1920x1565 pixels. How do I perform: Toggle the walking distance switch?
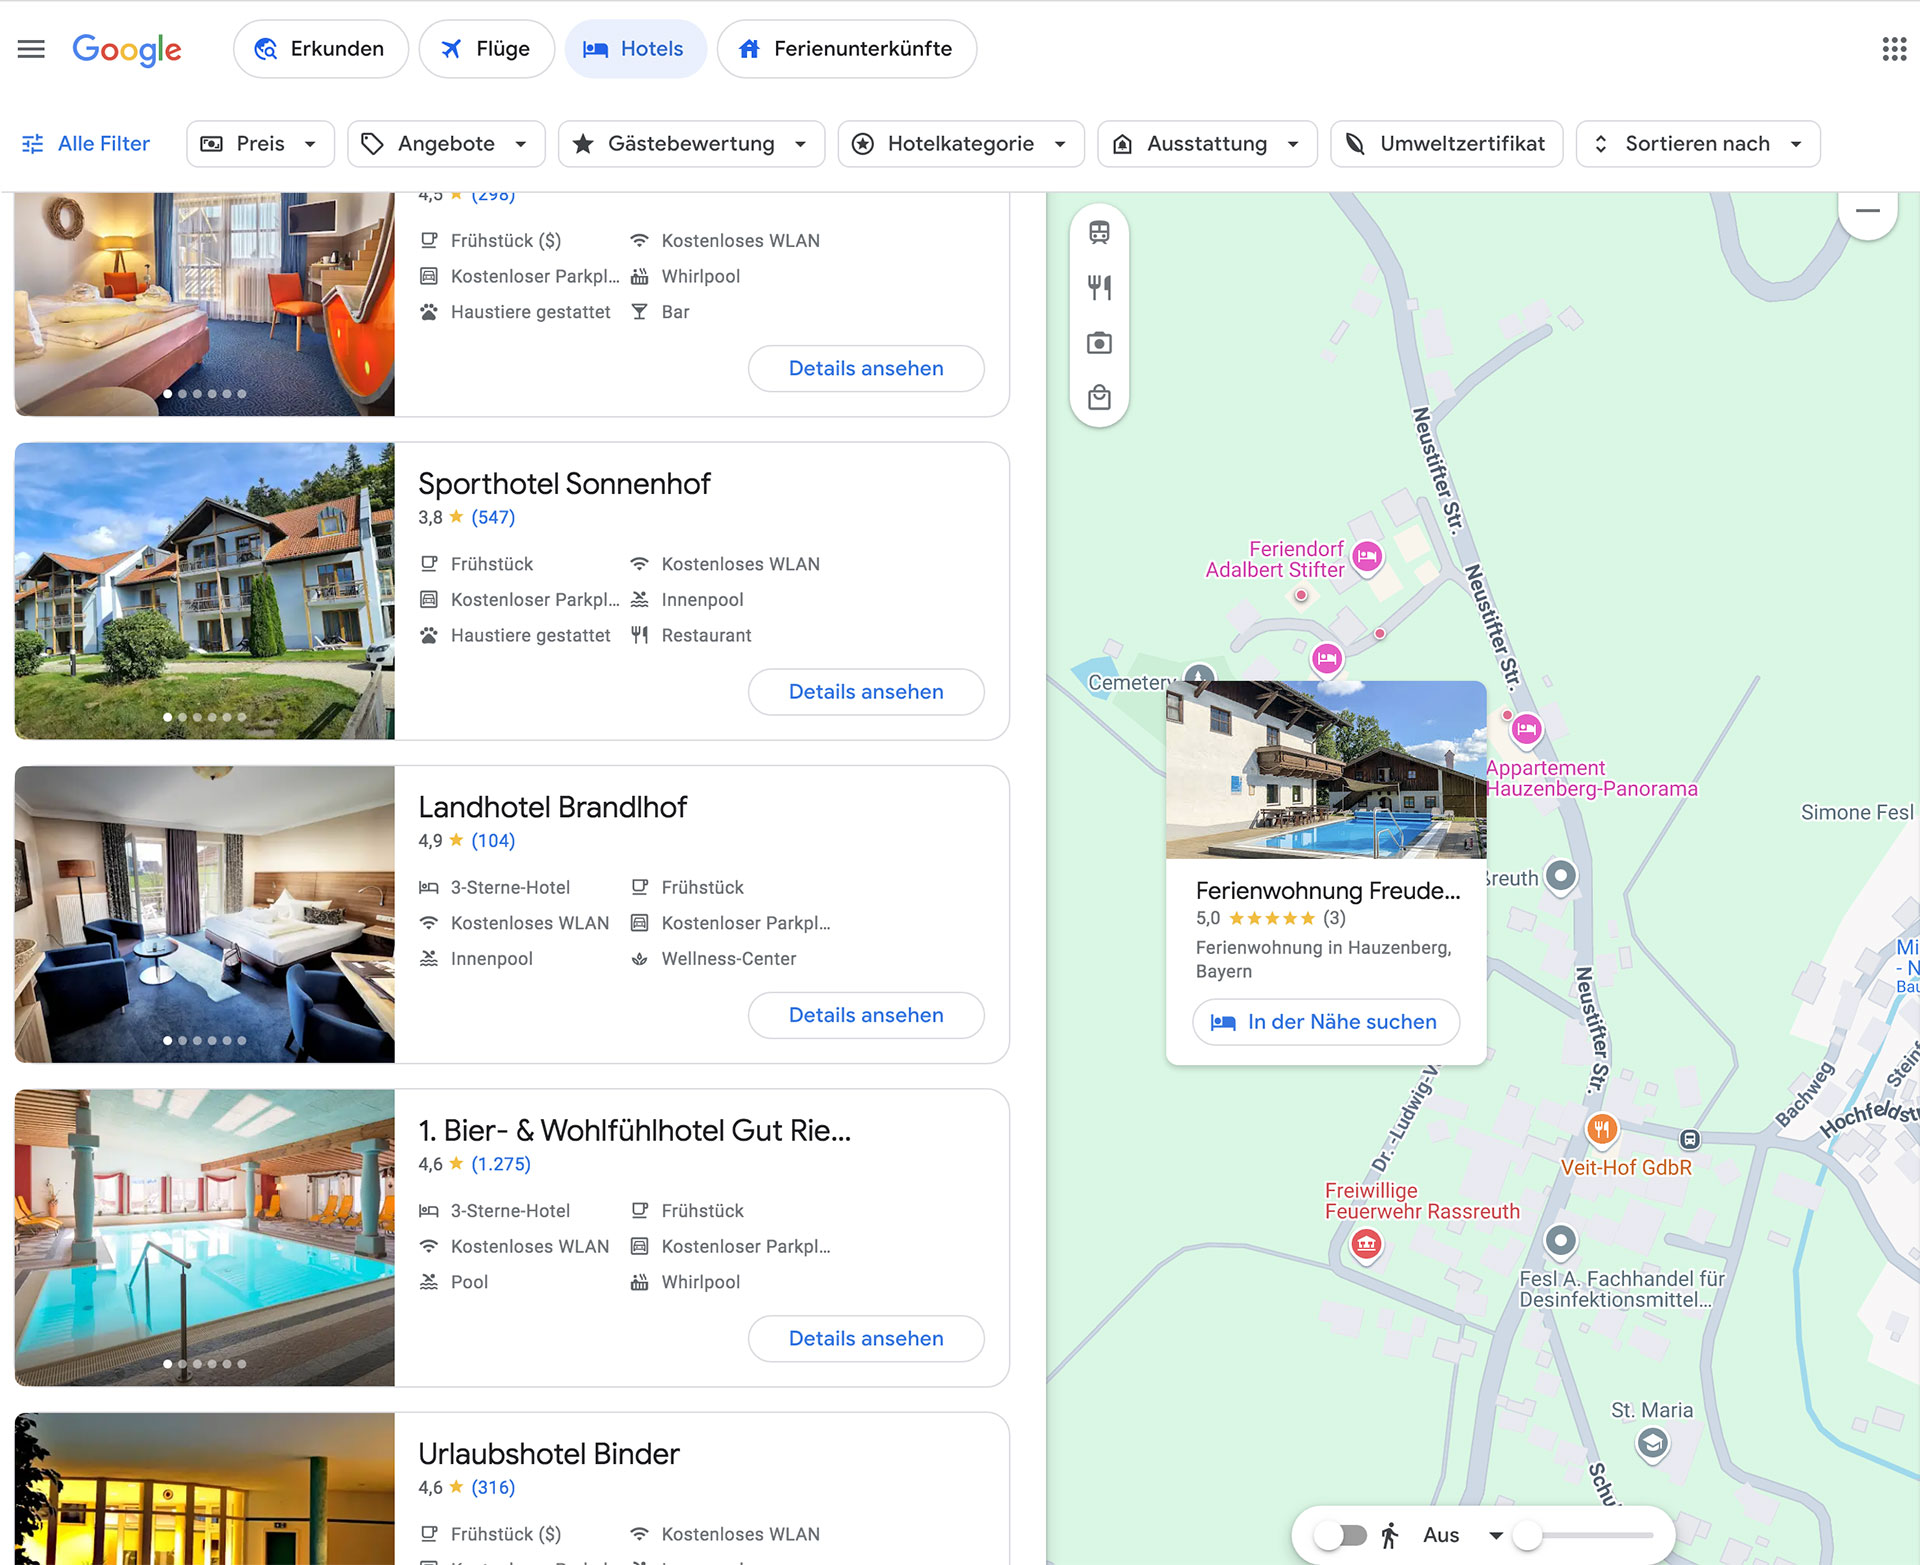coord(1340,1535)
